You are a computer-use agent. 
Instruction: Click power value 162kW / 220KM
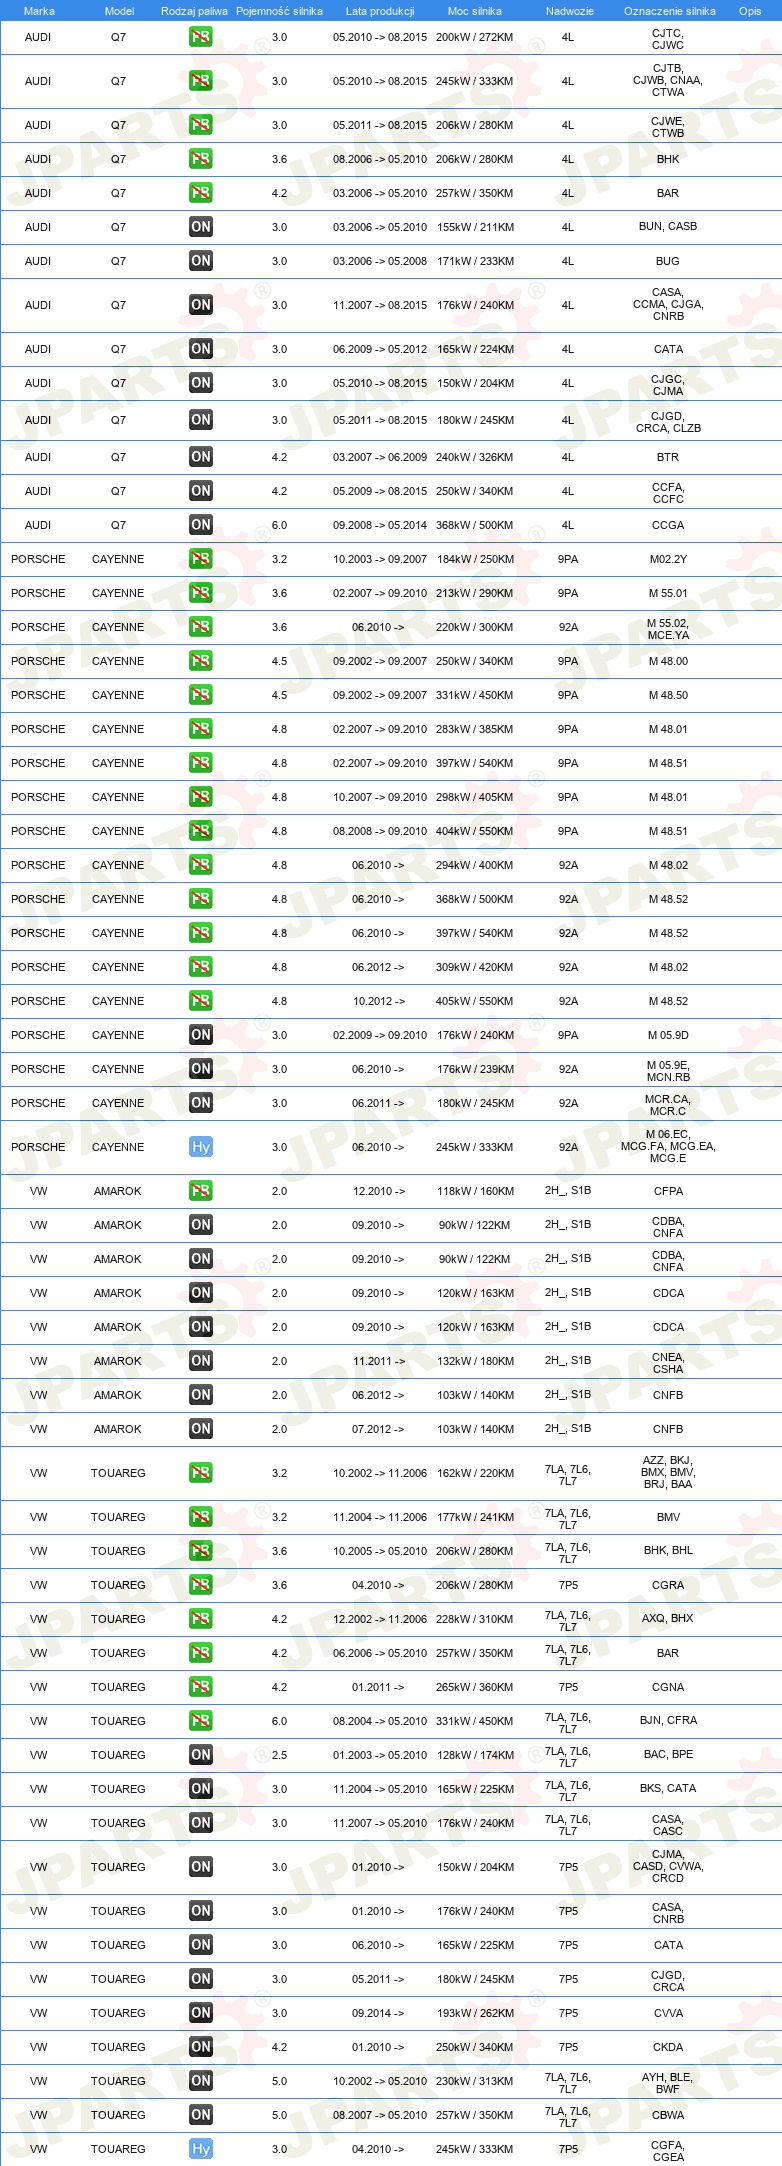click(475, 1473)
